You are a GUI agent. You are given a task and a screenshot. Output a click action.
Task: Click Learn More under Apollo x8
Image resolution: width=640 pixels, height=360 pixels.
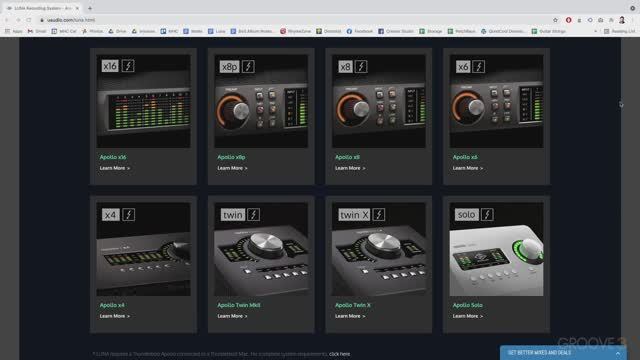pos(350,168)
